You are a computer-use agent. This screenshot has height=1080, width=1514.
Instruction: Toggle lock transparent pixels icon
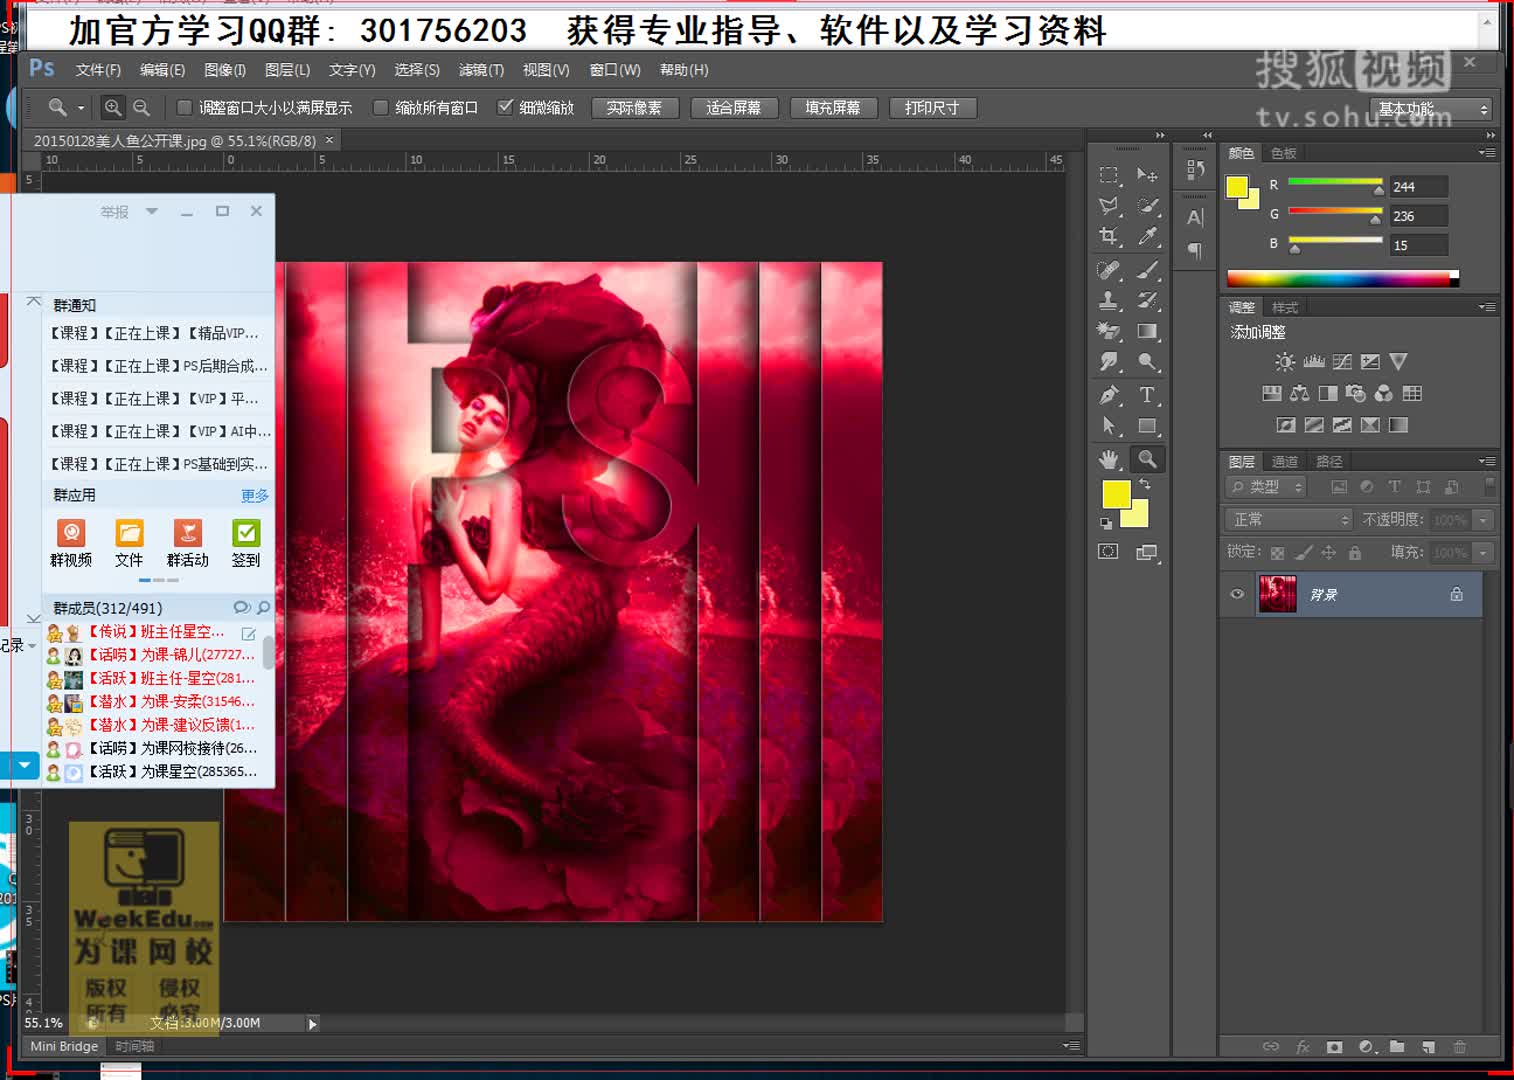[1277, 553]
